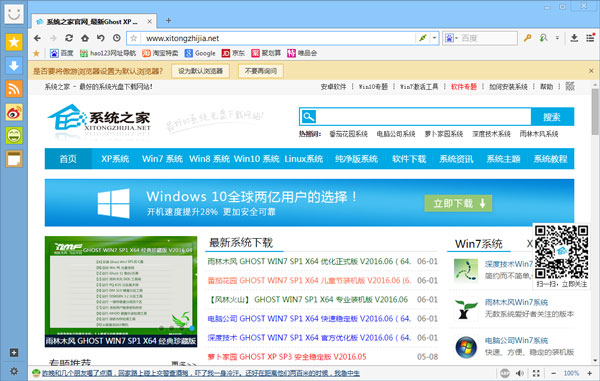Click the 立即下载 green button on the banner
This screenshot has height=381, width=600.
click(458, 203)
